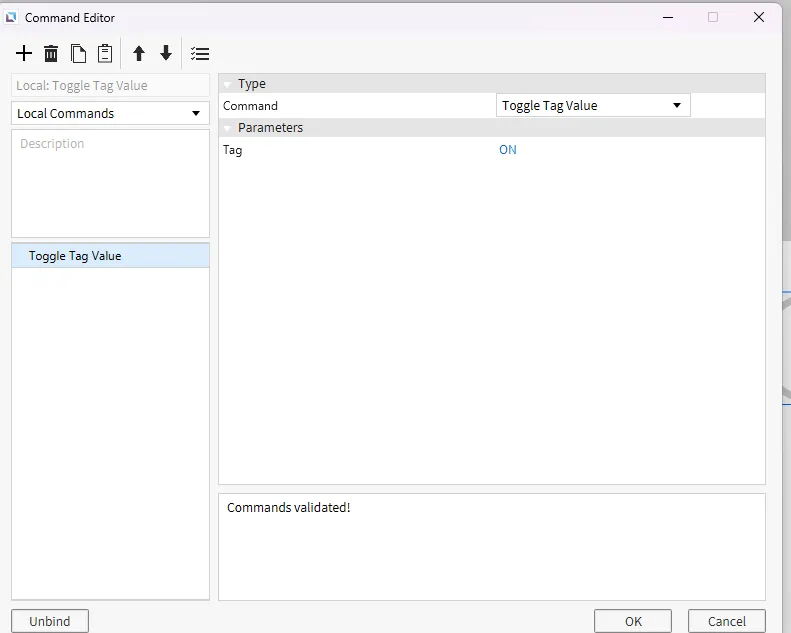The height and width of the screenshot is (633, 791).
Task: Close the Command Editor window
Action: point(761,17)
